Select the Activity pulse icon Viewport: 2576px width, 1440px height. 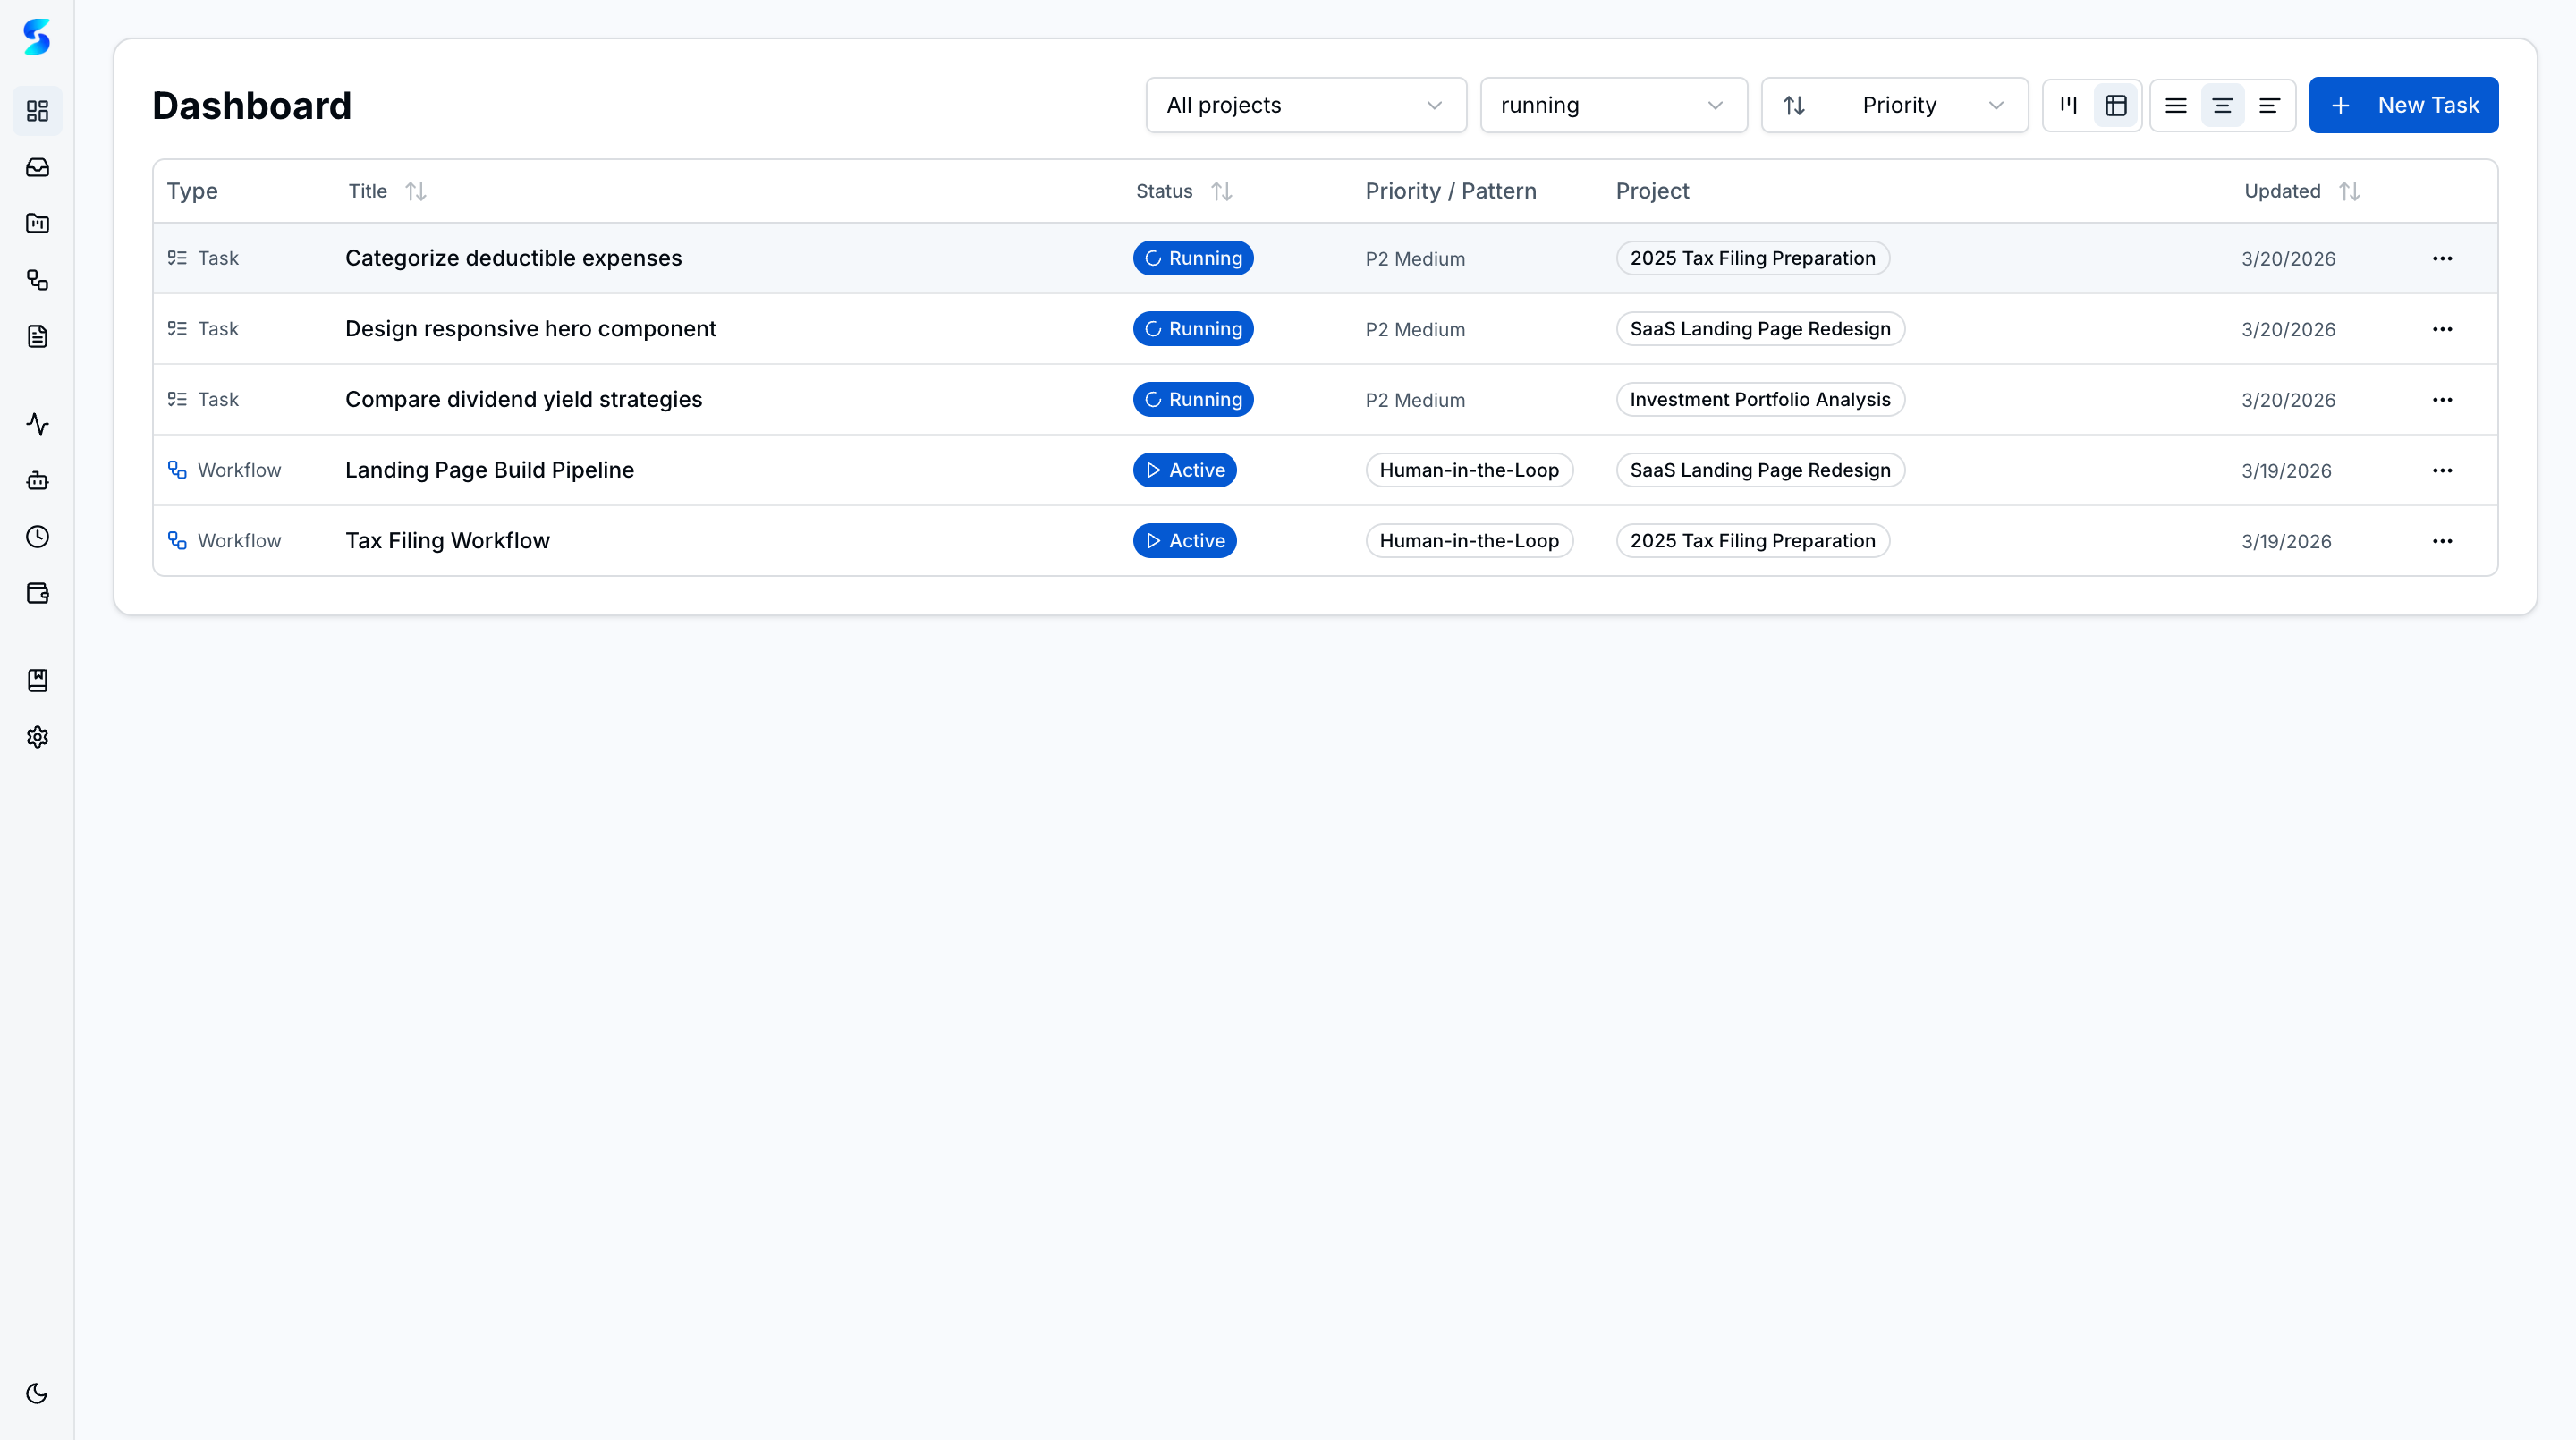(37, 424)
